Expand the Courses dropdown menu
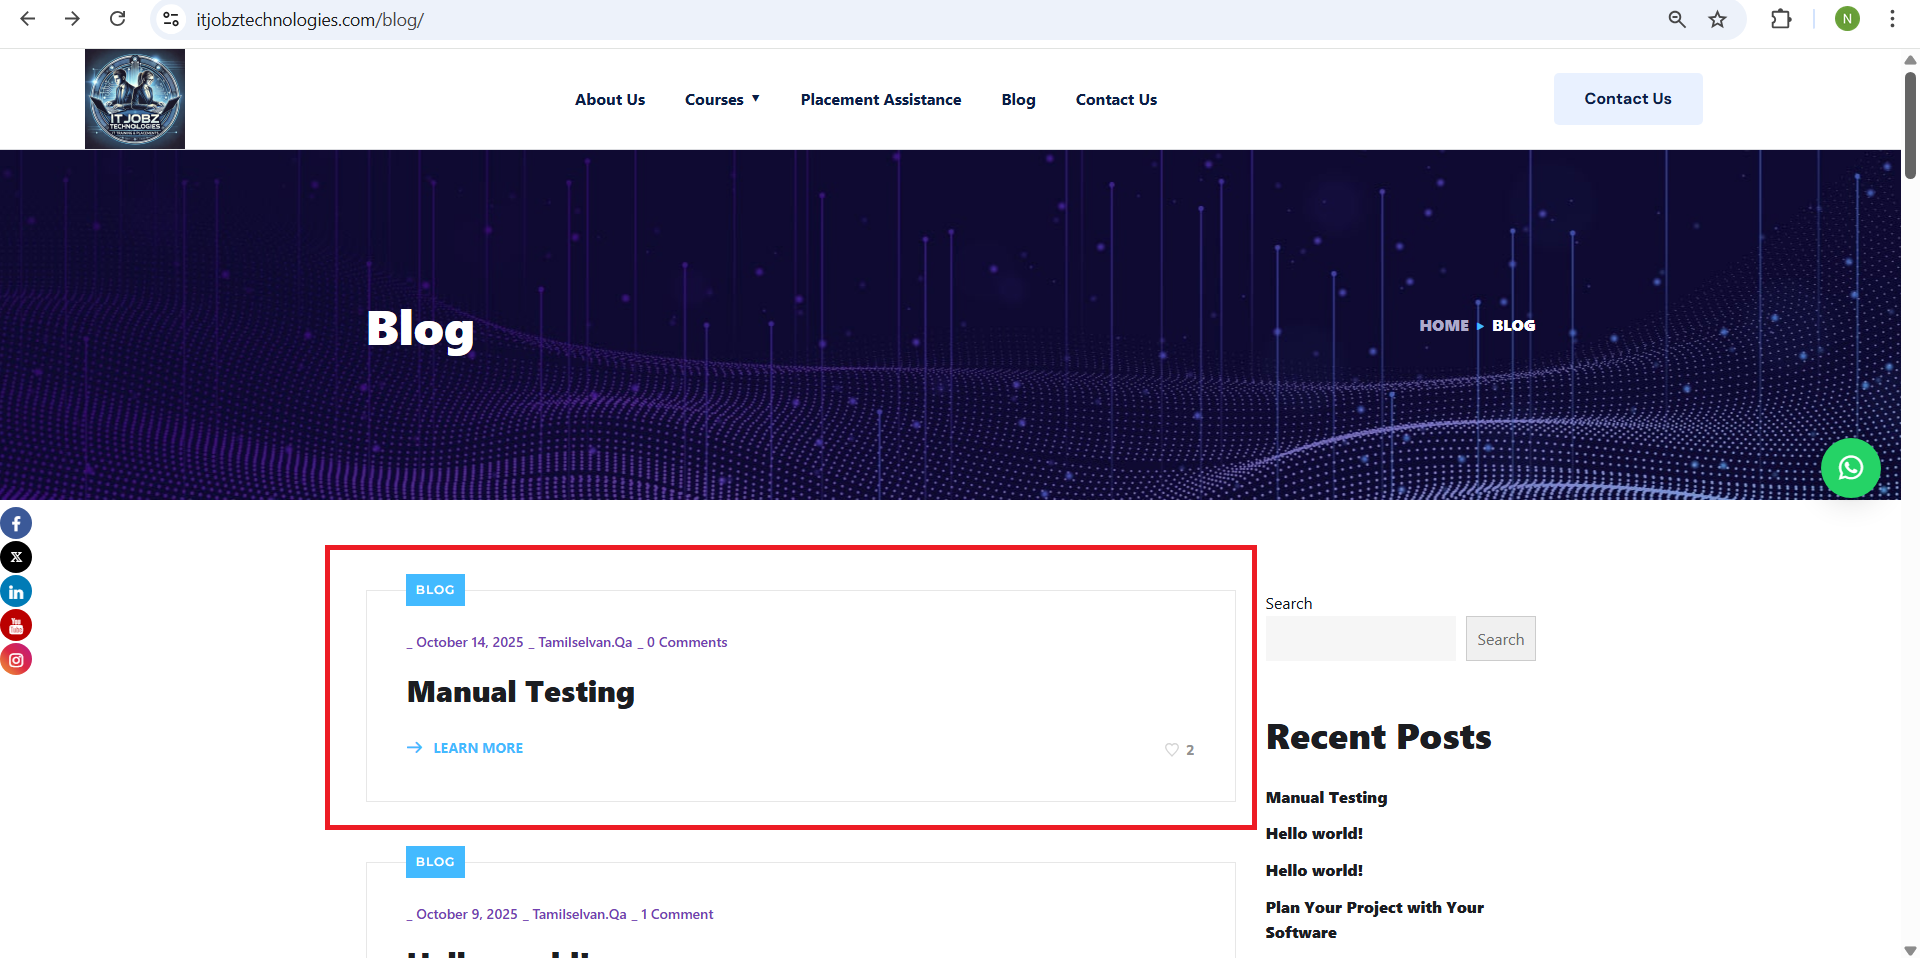The image size is (1920, 958). point(722,99)
